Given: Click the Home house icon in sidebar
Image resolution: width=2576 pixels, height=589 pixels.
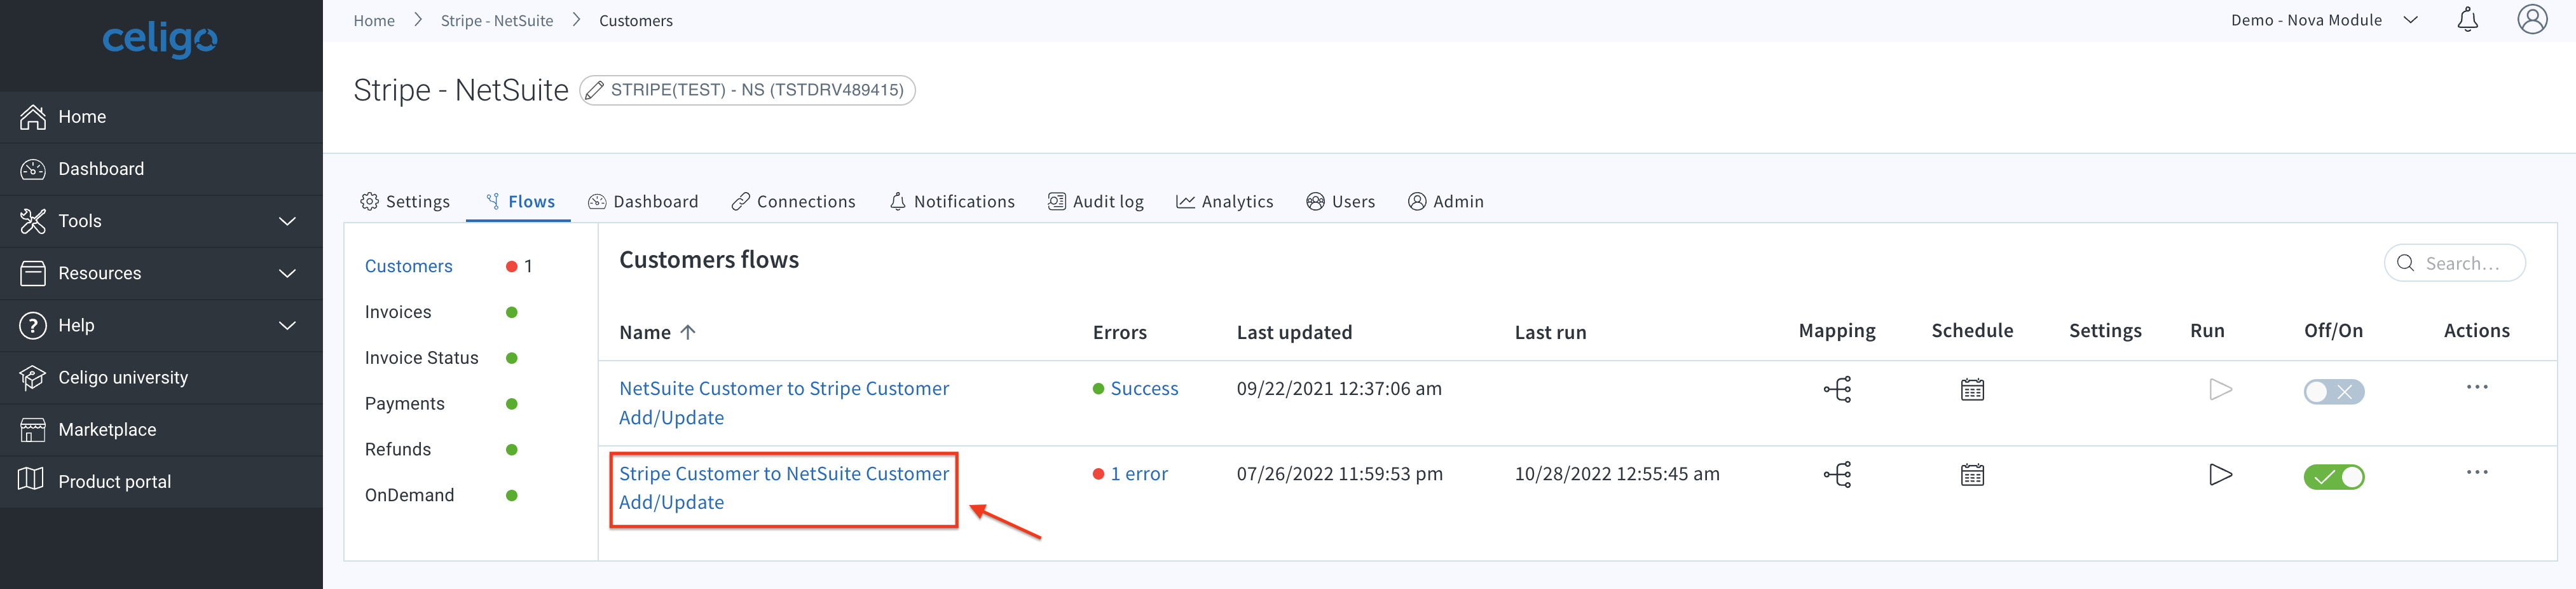Looking at the screenshot, I should [33, 117].
